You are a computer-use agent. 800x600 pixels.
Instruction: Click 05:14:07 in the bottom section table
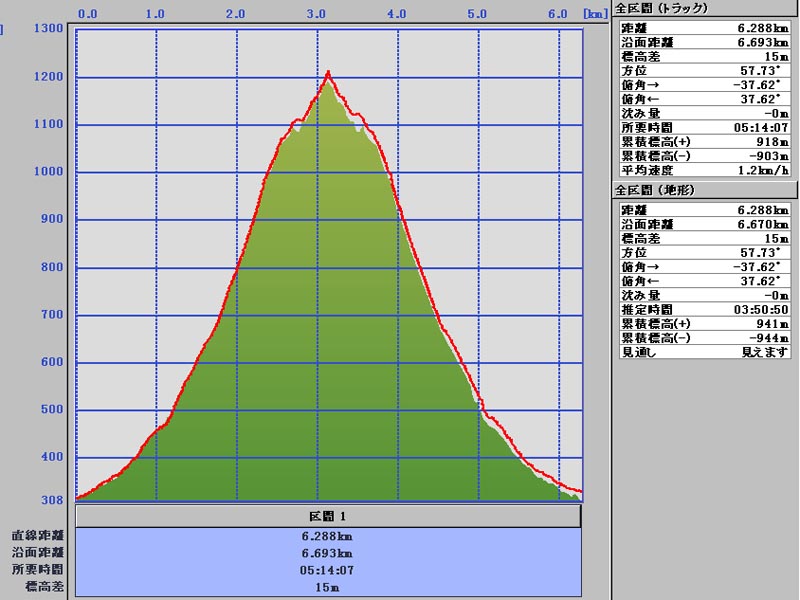coord(328,570)
